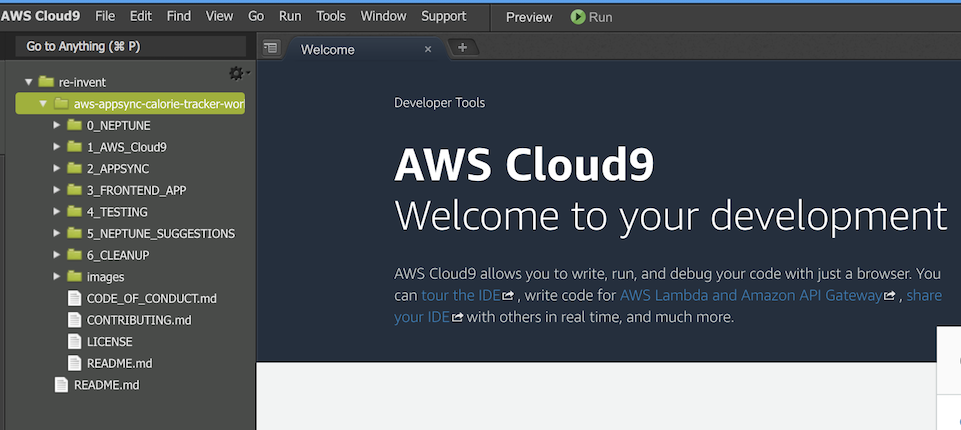Expand the 5_NEPTUNE_SUGGESTIONS folder arrow
This screenshot has height=430, width=961.
point(57,233)
